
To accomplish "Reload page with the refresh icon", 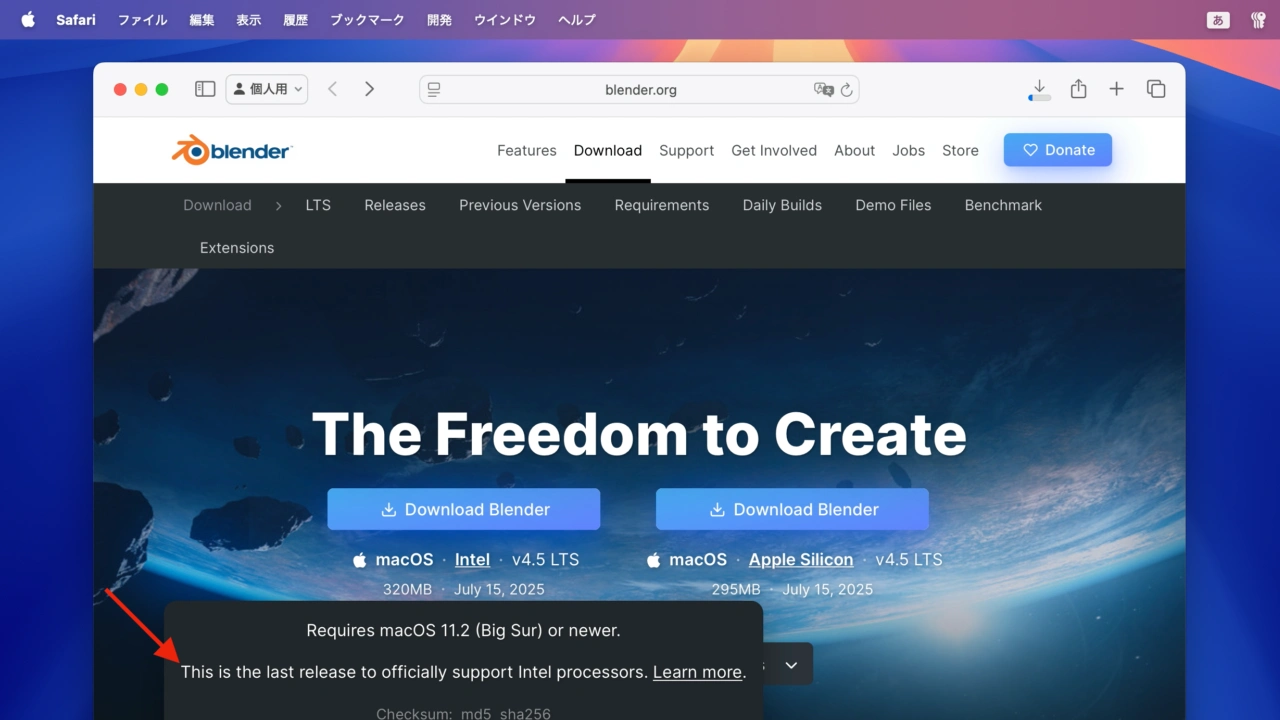I will coord(846,90).
